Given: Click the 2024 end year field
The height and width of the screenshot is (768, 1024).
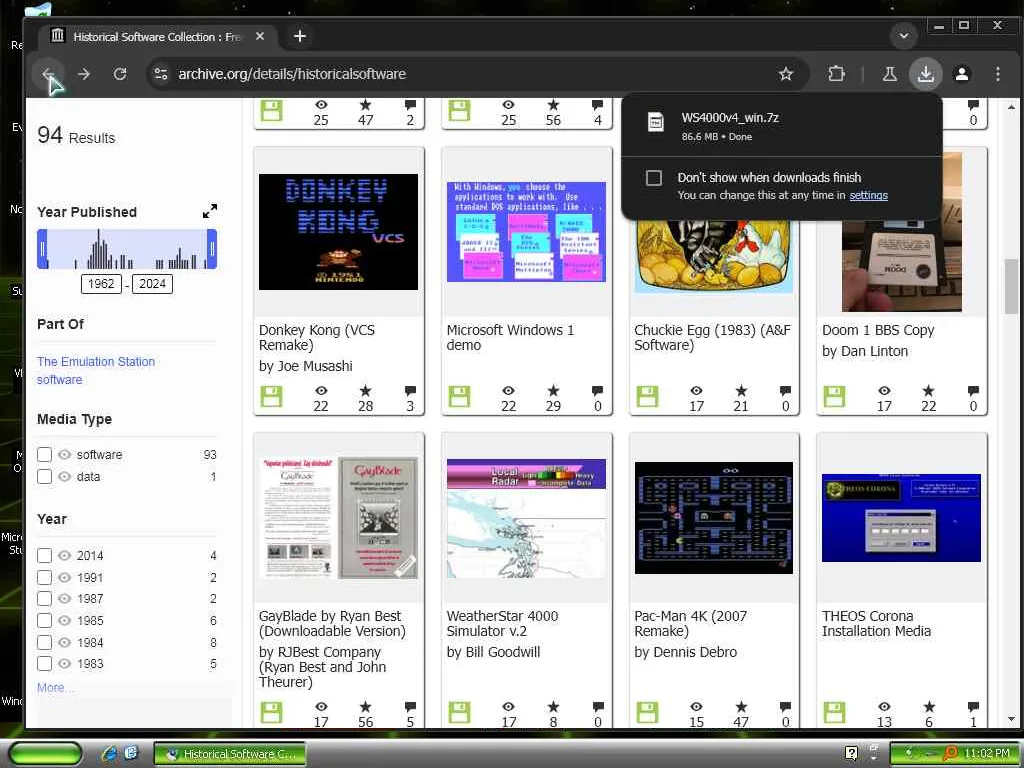Looking at the screenshot, I should [x=152, y=284].
